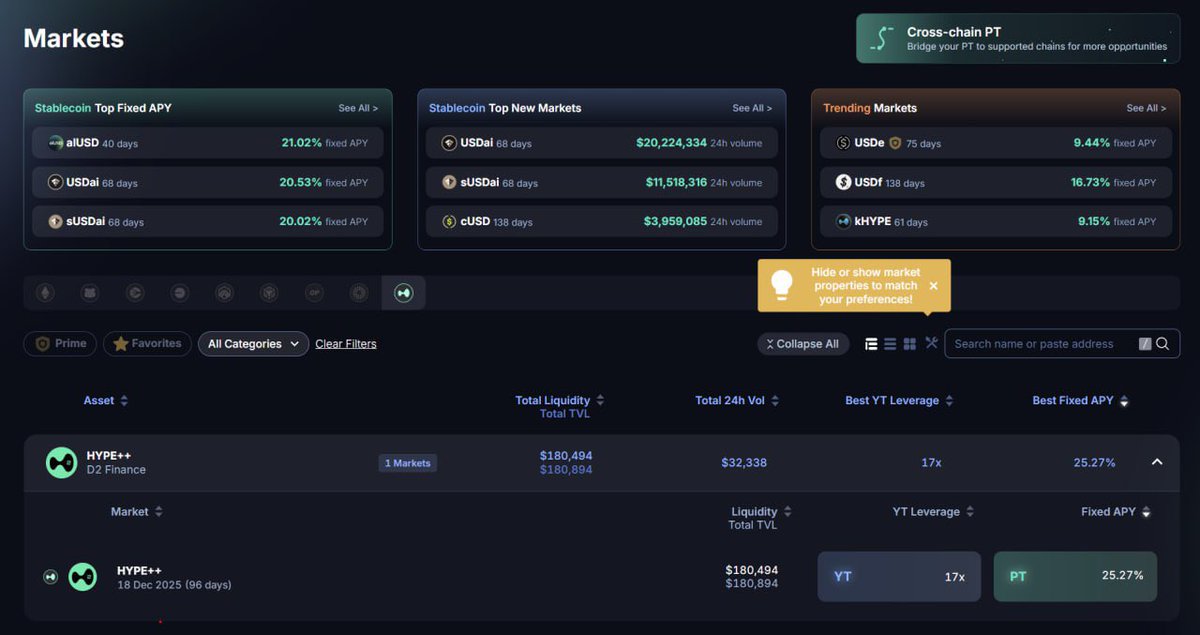Click the search name or address field

(x=1040, y=343)
